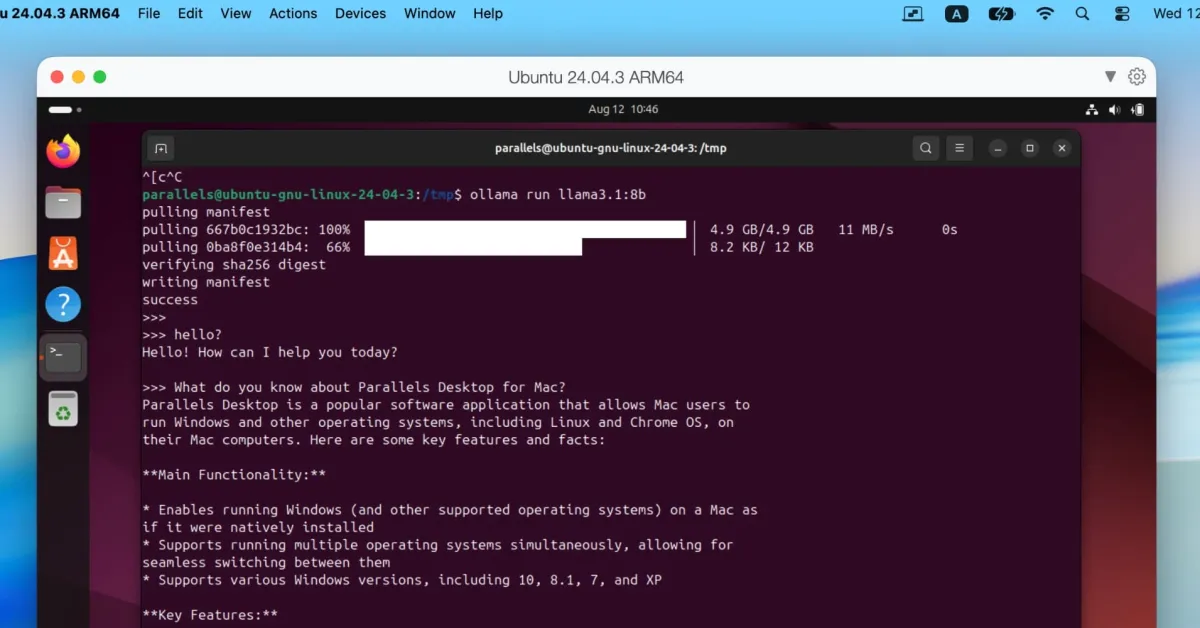Click the 'writing manifest' line
This screenshot has height=628, width=1200.
coord(206,282)
